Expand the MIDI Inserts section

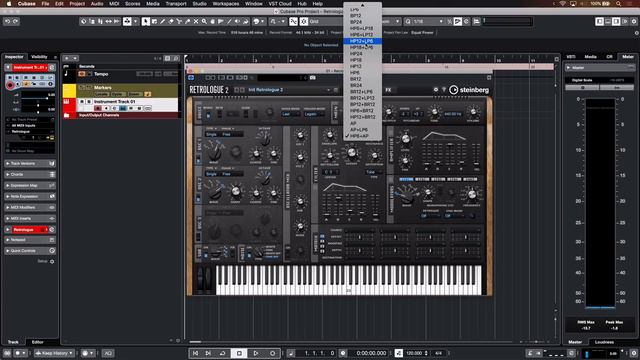coord(30,218)
